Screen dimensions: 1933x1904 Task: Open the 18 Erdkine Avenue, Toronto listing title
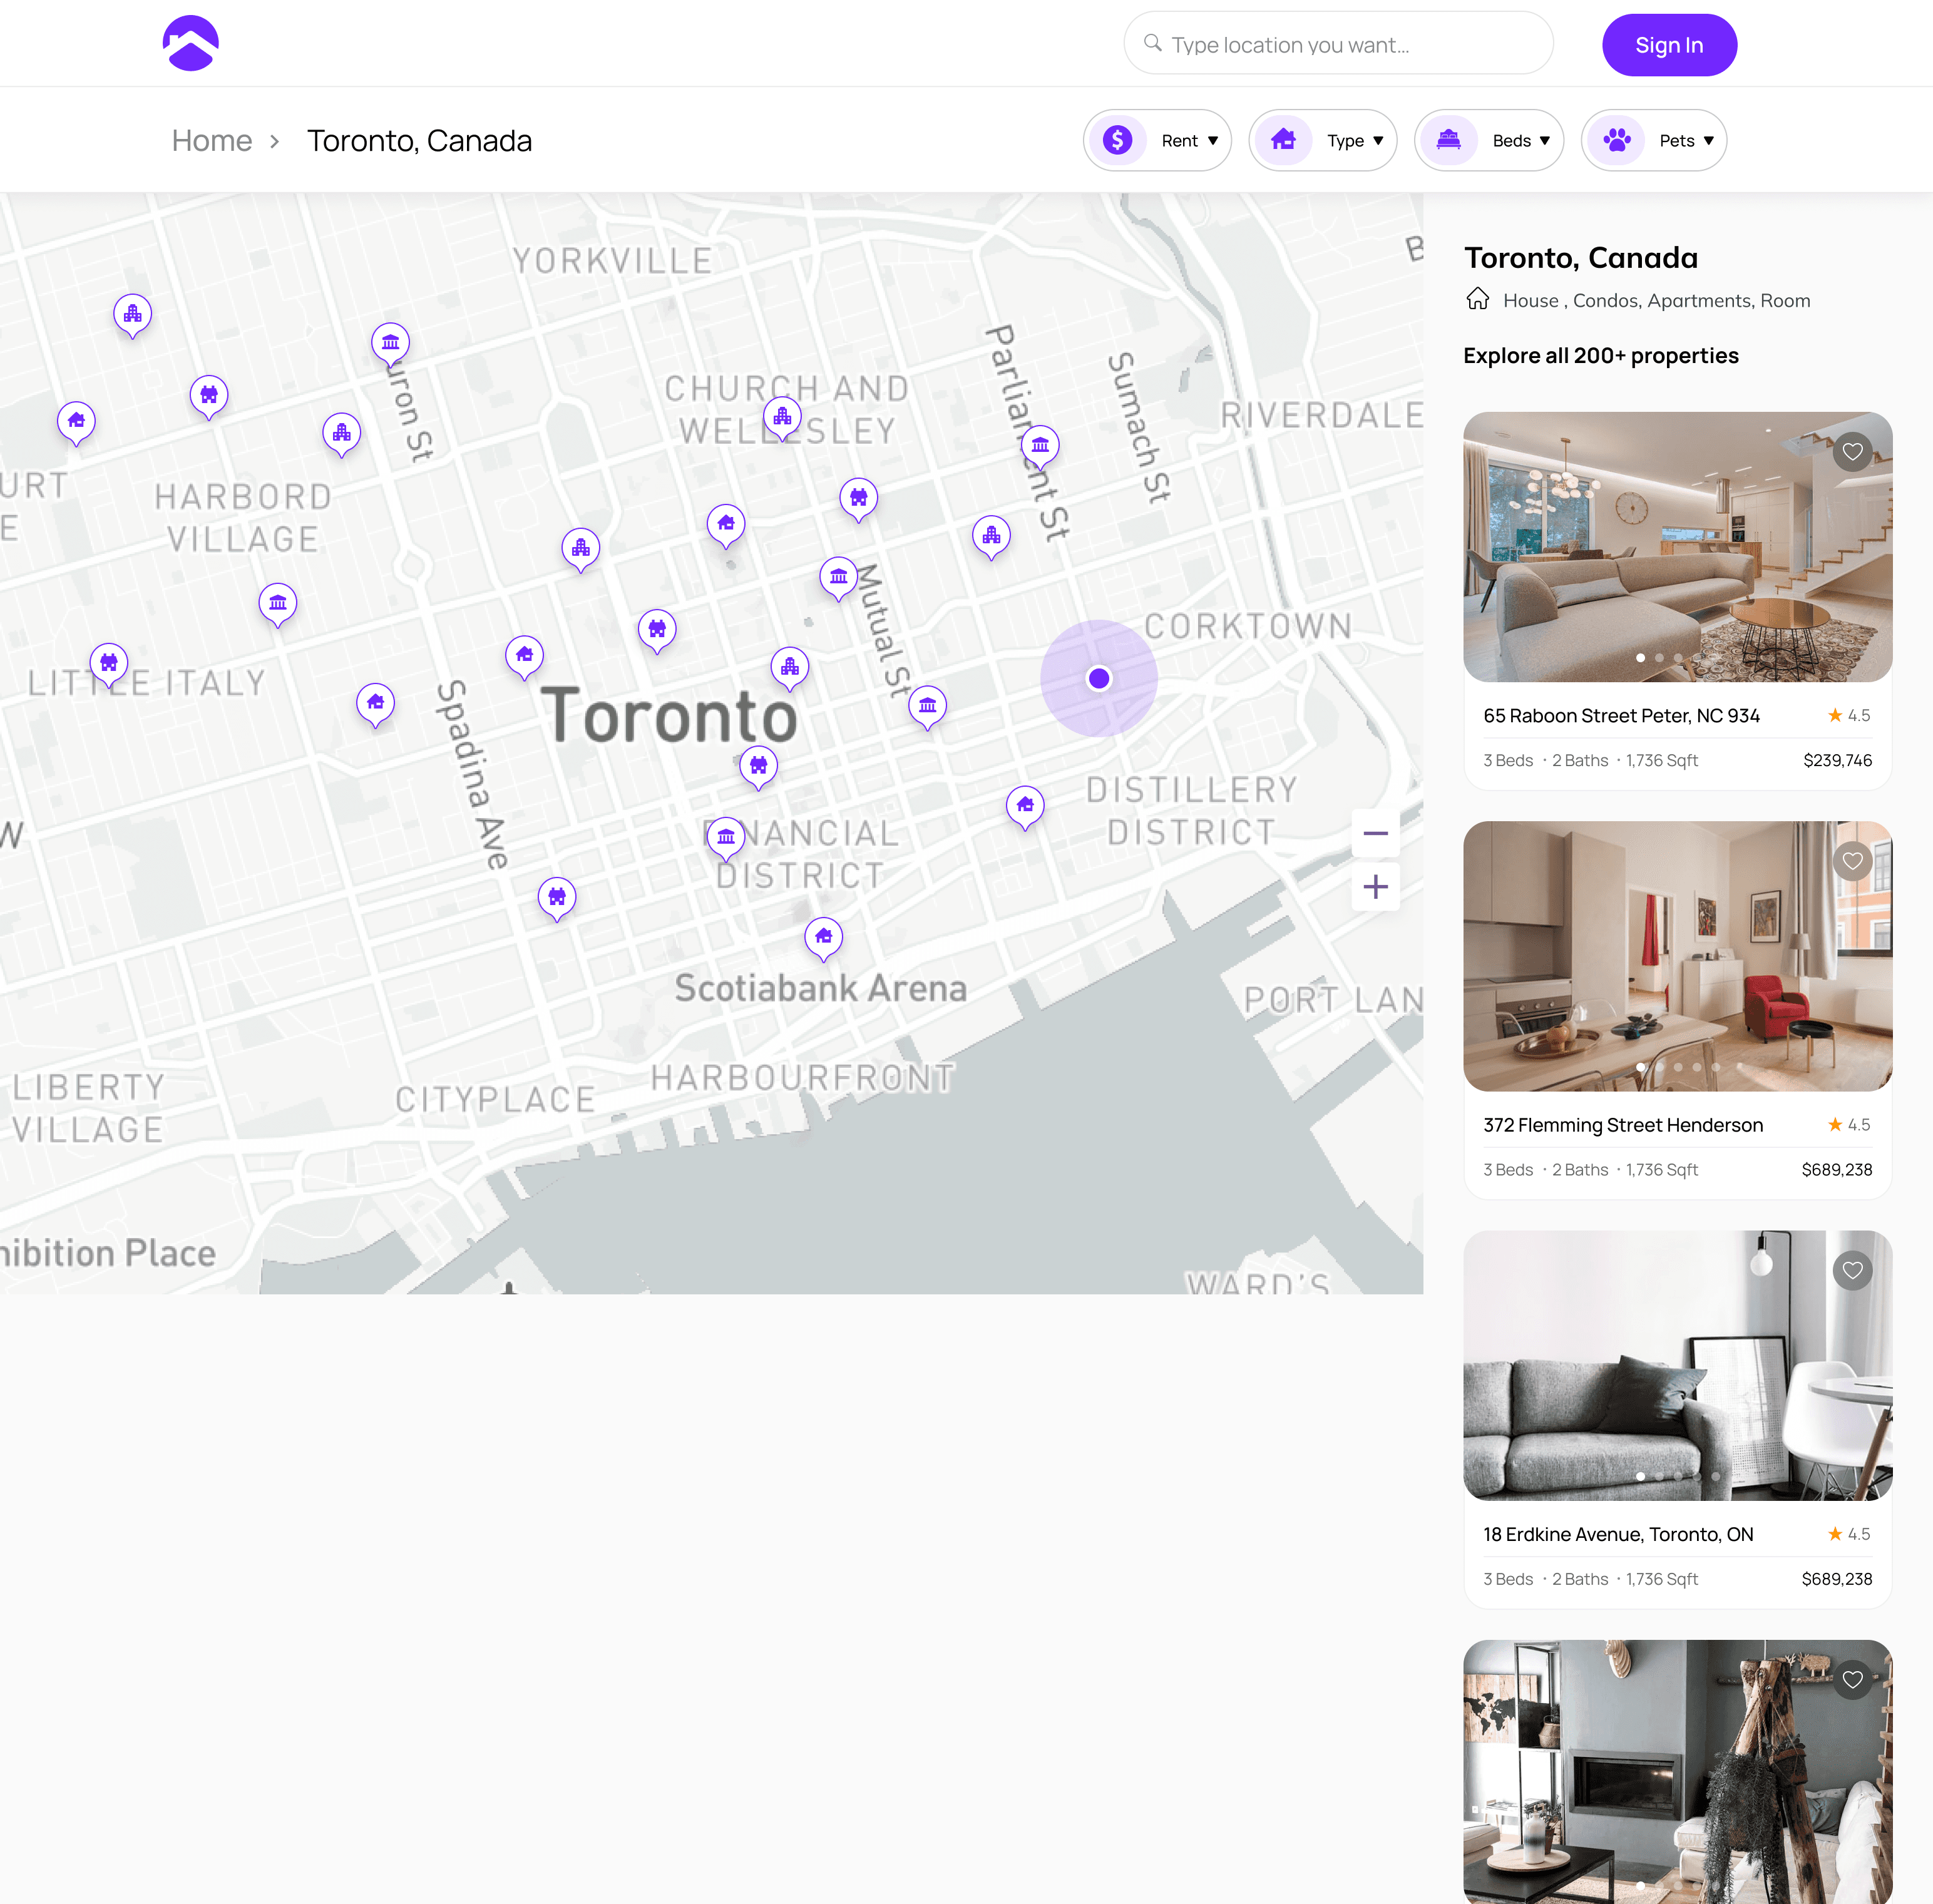click(1618, 1535)
